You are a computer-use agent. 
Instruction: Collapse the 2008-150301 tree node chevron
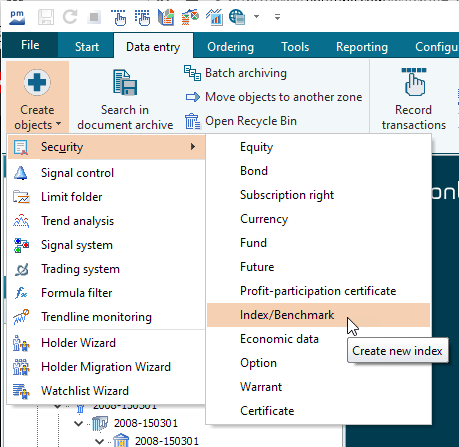tap(79, 423)
